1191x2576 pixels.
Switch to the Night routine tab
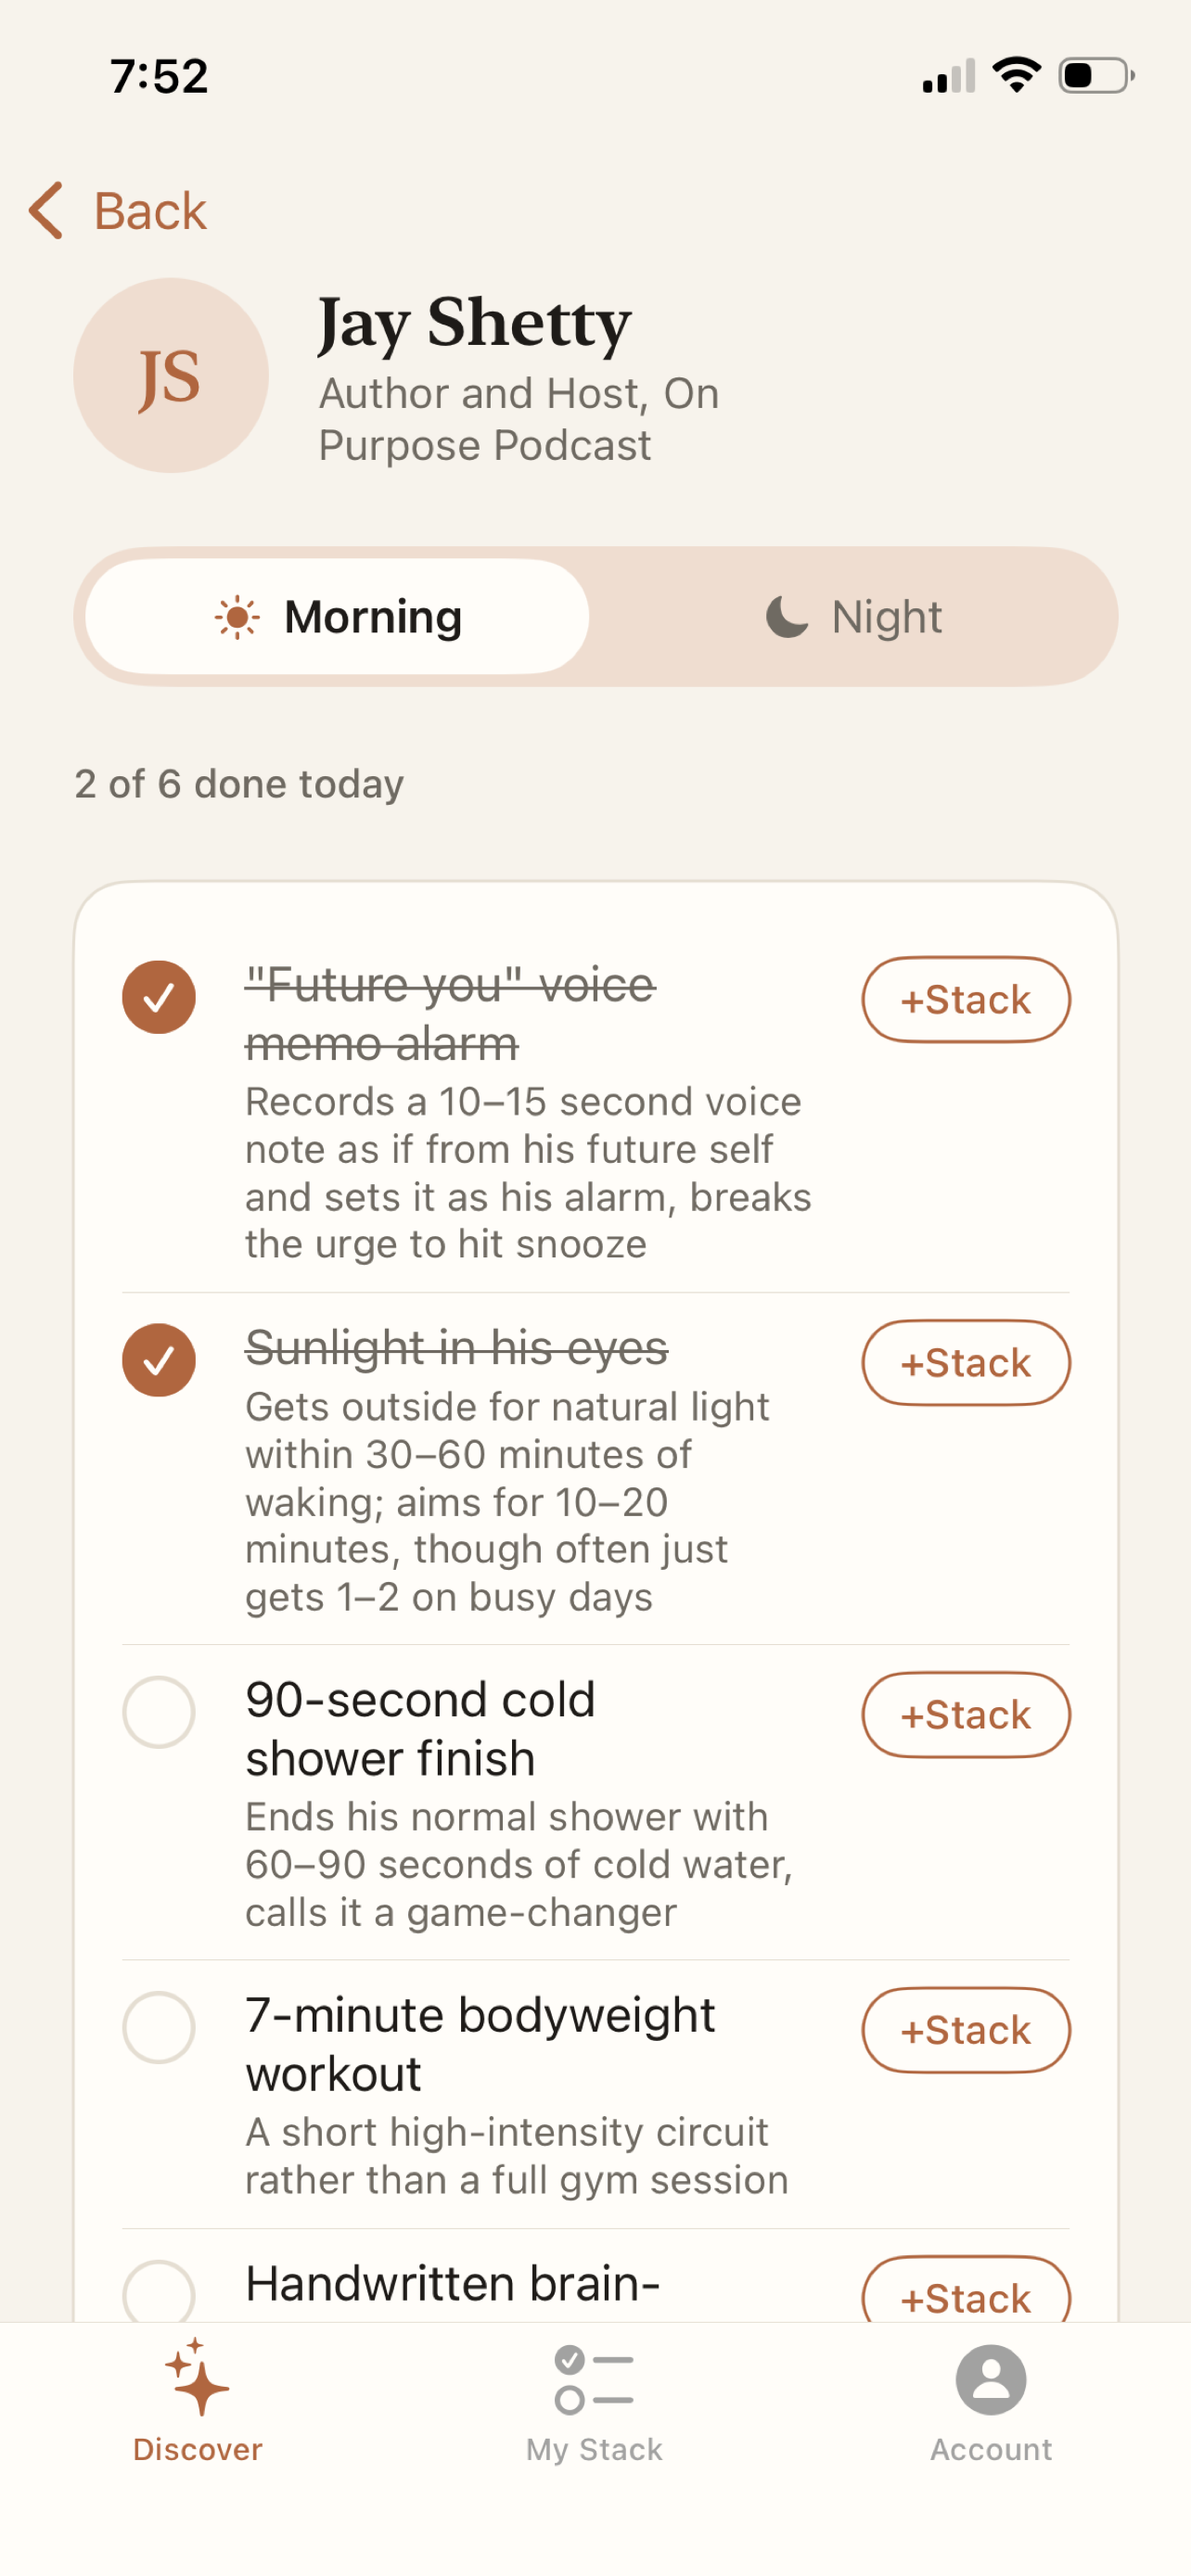pyautogui.click(x=854, y=617)
